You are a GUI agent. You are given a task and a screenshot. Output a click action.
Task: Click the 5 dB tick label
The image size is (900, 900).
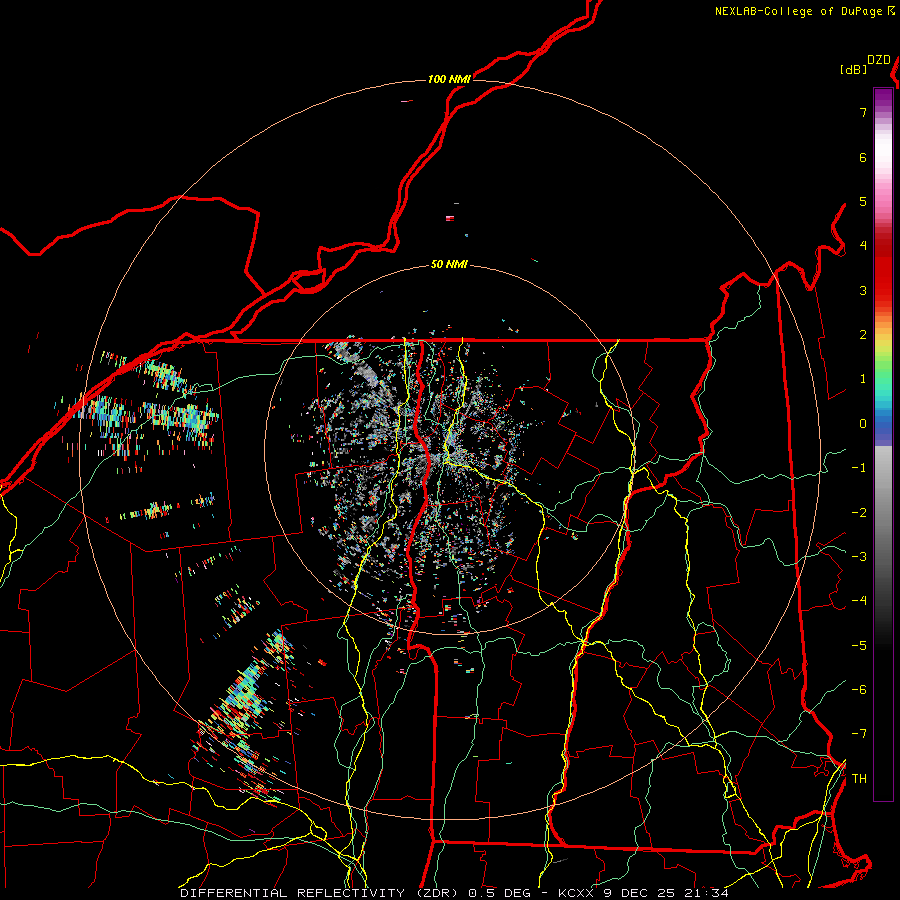pos(863,201)
